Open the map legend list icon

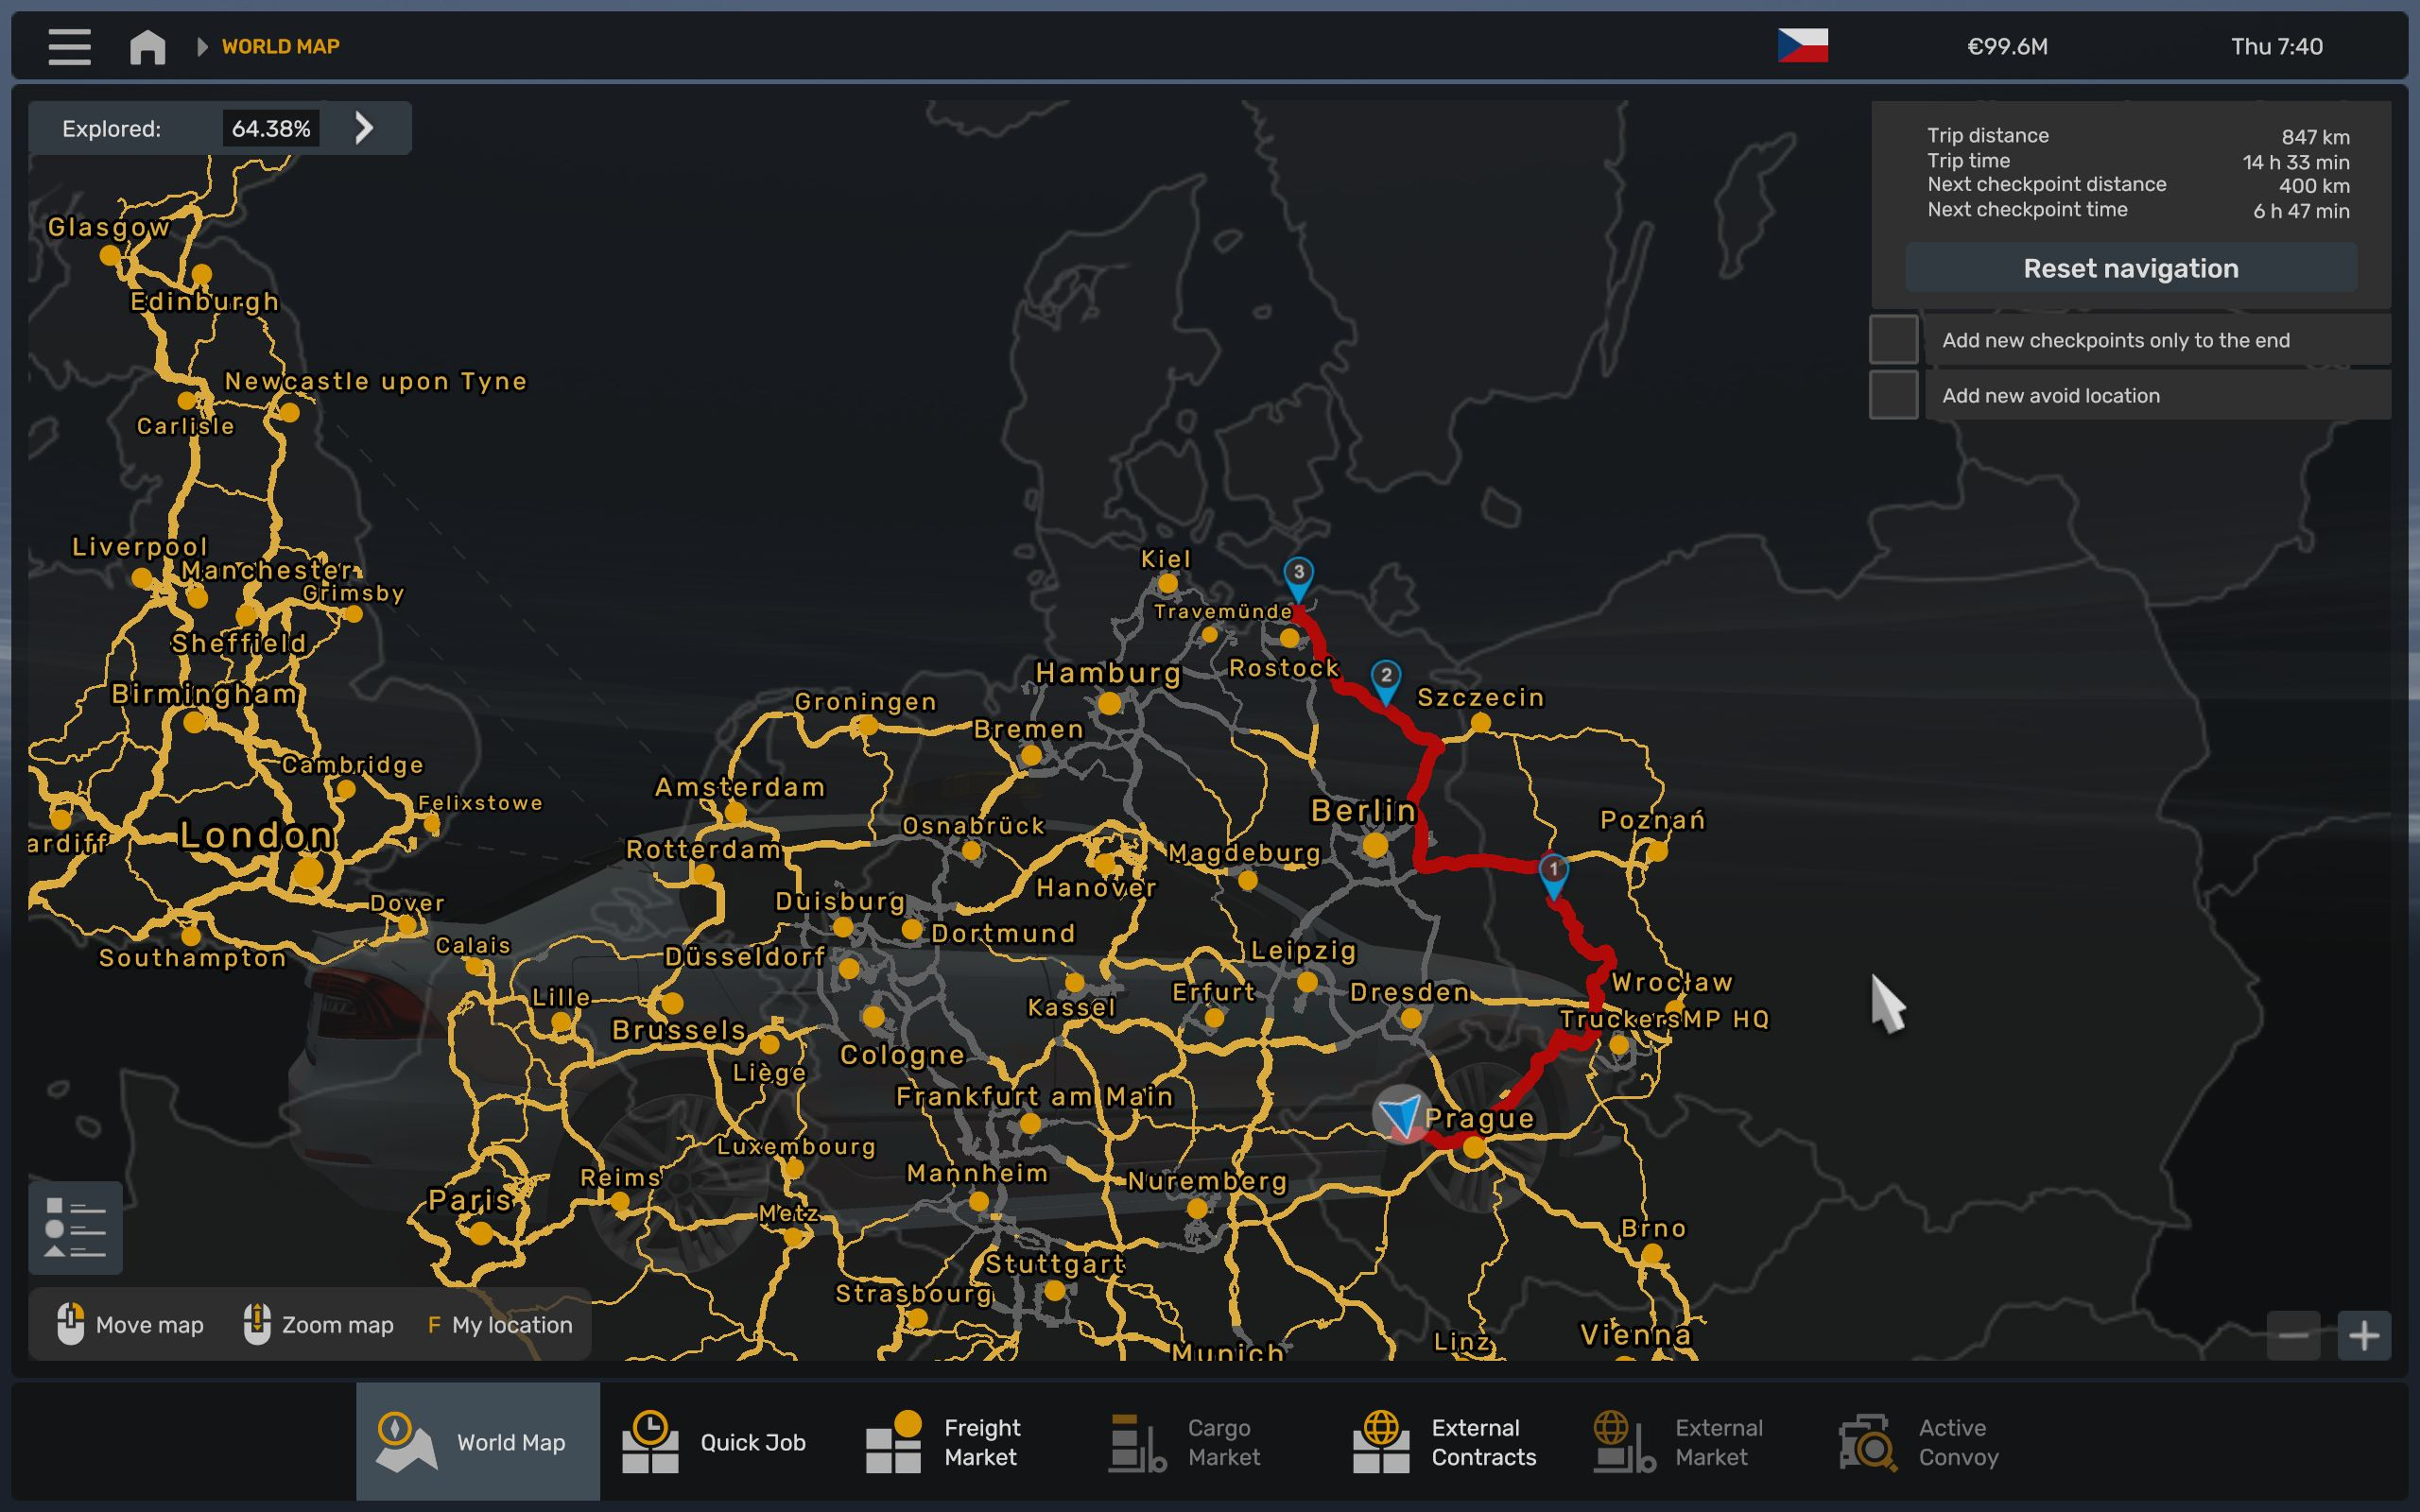point(75,1228)
